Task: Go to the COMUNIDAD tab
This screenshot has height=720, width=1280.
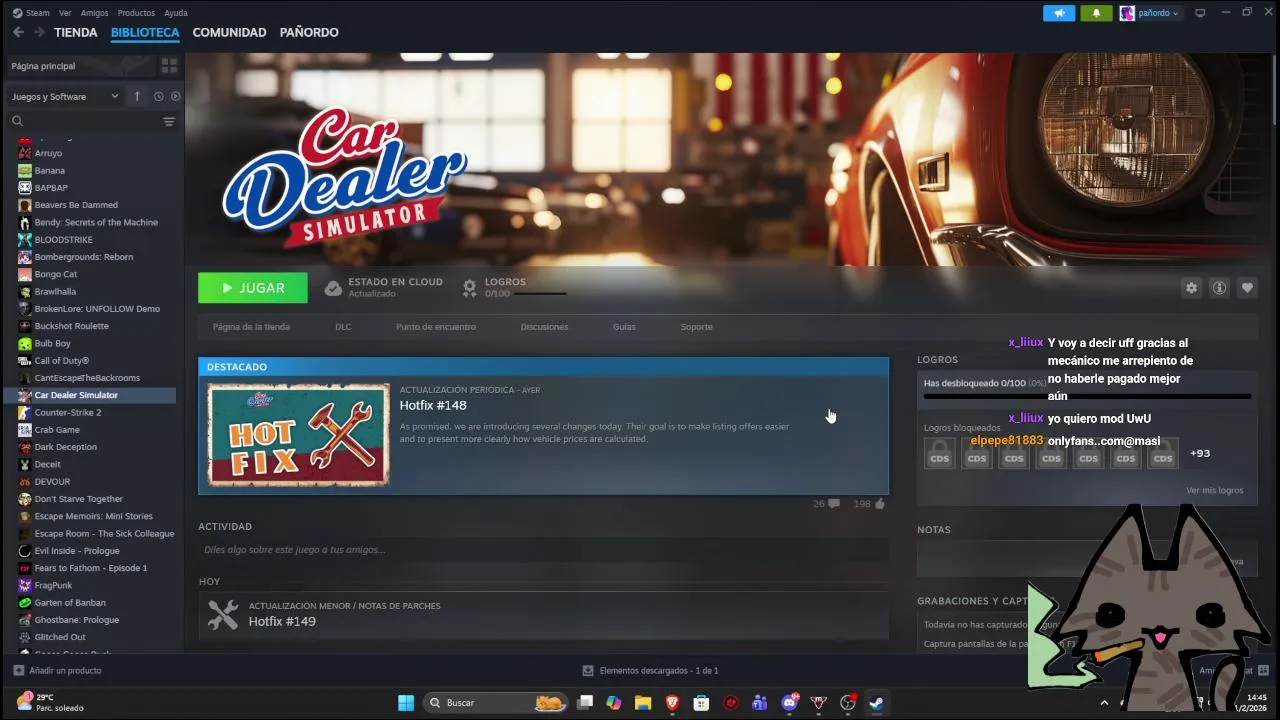Action: [229, 32]
